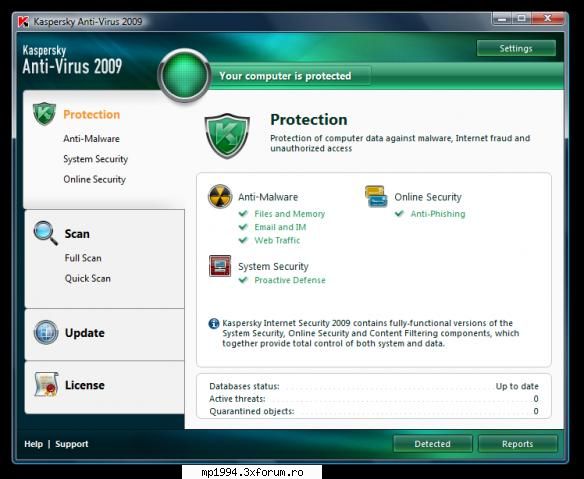Click the checkmark next to Web Traffic
584x479 pixels.
click(x=243, y=240)
